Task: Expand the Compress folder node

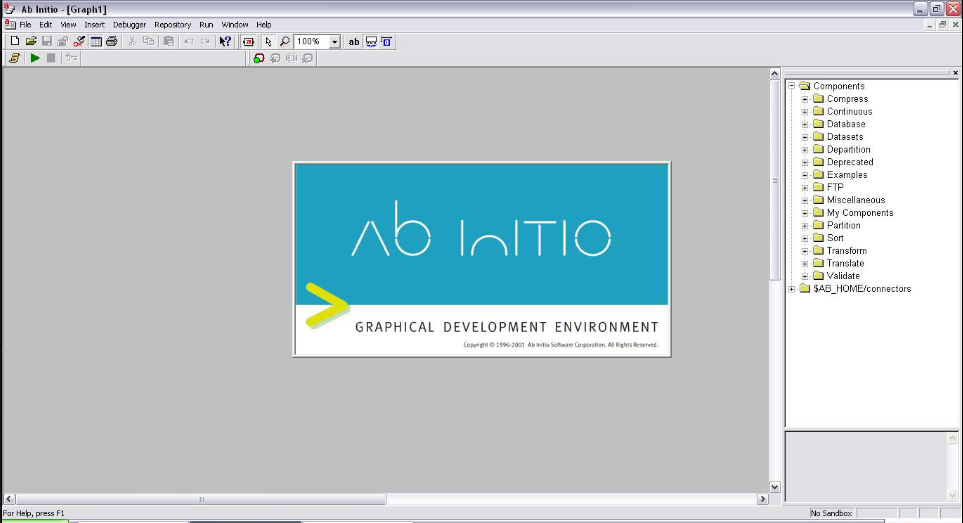Action: 805,99
